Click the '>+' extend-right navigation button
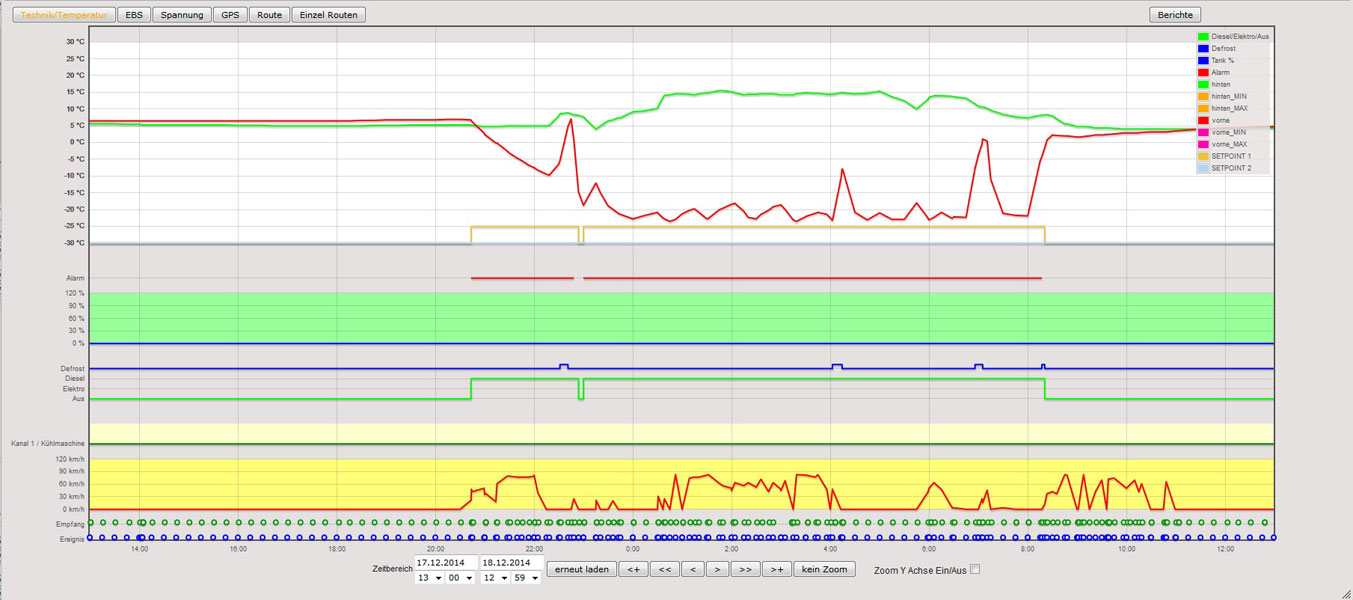Viewport: 1353px width, 600px height. click(775, 569)
